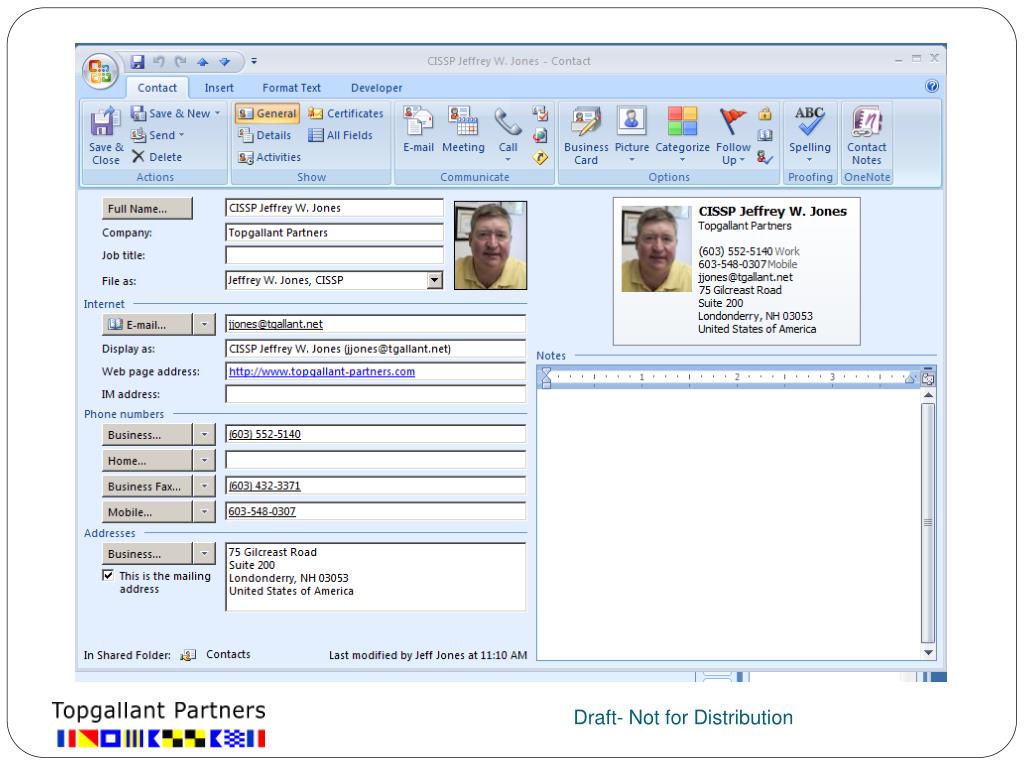This screenshot has height=768, width=1024.
Task: Open Business Fax type dropdown arrow
Action: pos(204,486)
